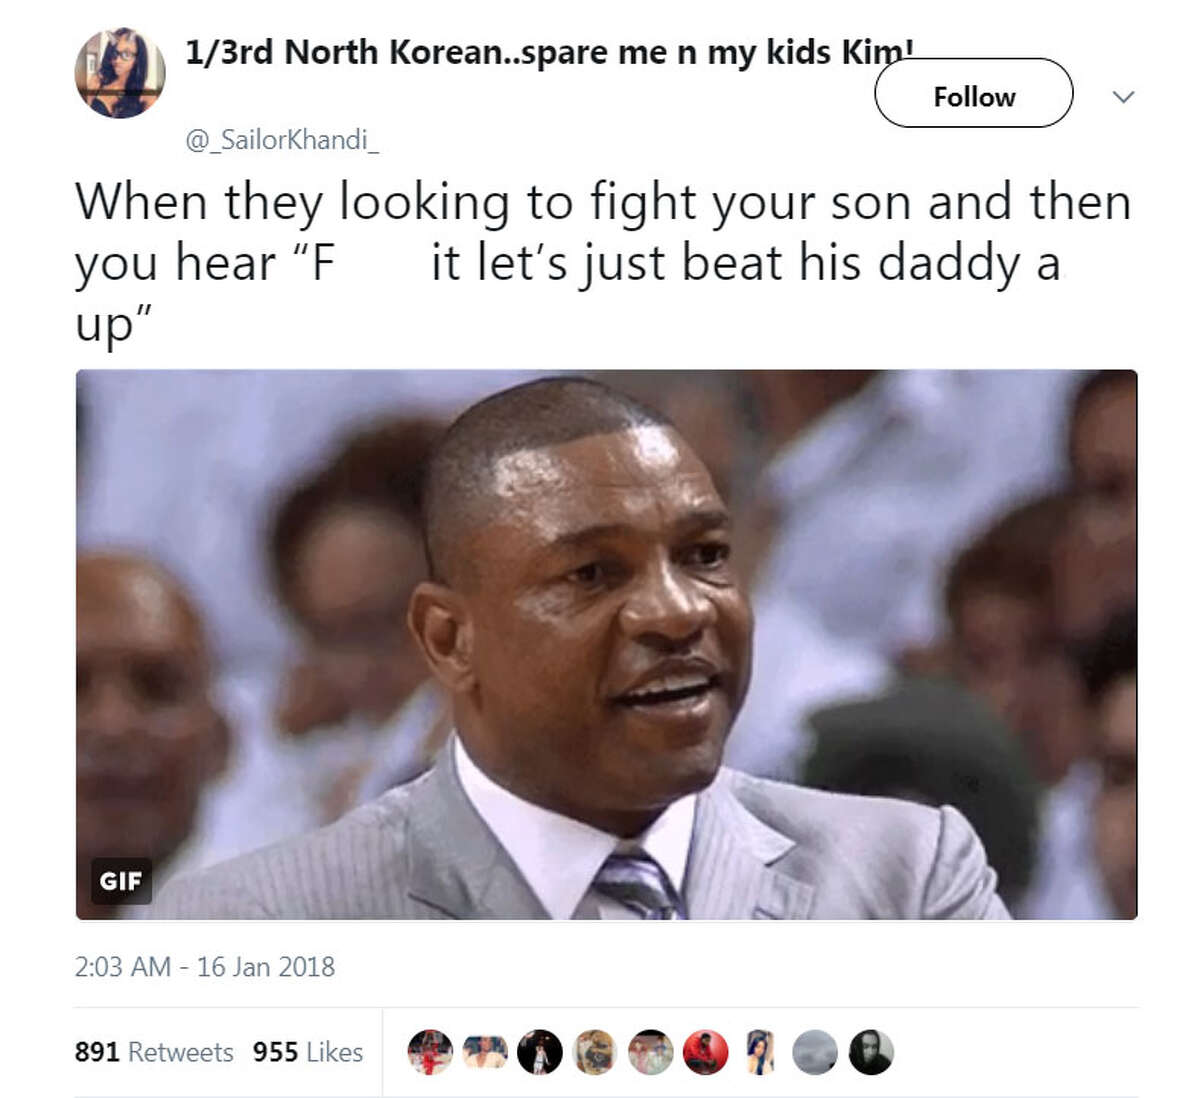Open the red-background seated person avatar
1200x1098 pixels.
pos(705,1052)
